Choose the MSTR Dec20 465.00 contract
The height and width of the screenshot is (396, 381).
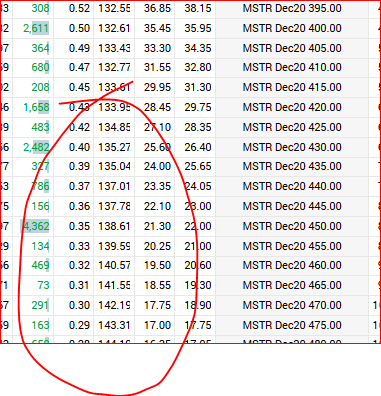click(x=292, y=285)
